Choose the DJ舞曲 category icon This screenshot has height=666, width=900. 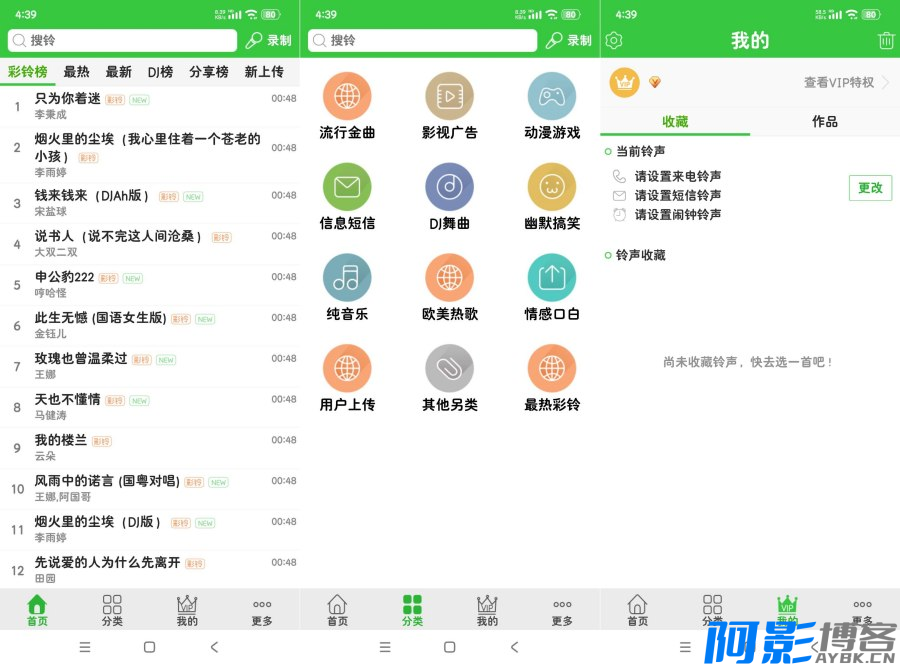(x=449, y=187)
